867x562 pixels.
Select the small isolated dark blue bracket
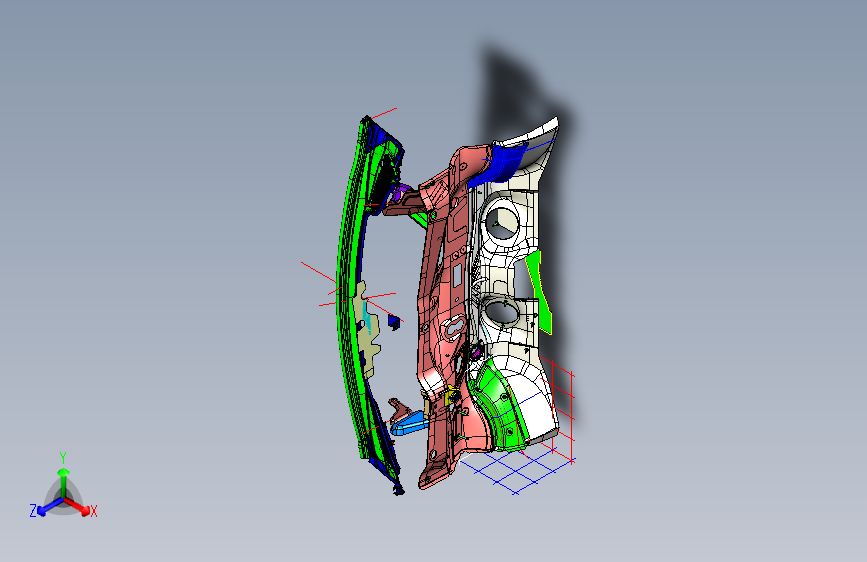tap(393, 322)
